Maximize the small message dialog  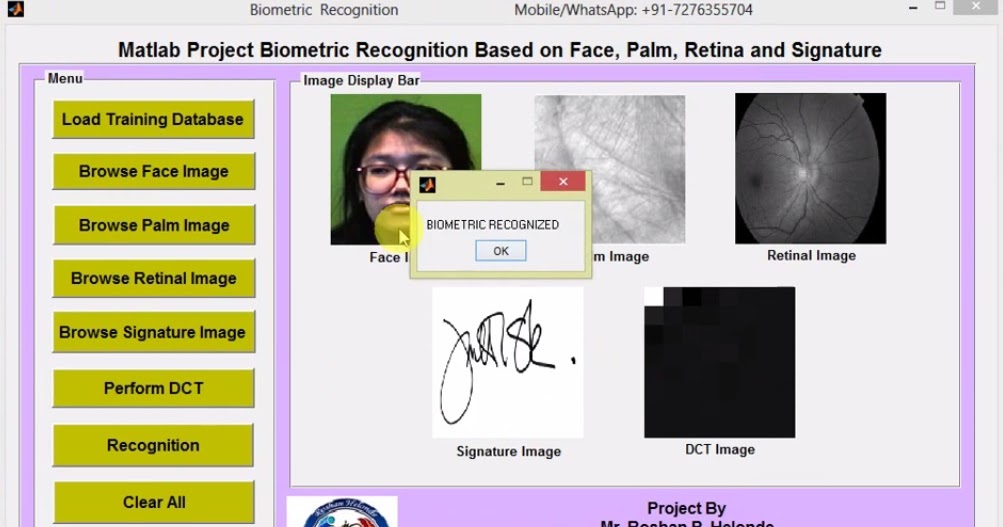pos(527,182)
